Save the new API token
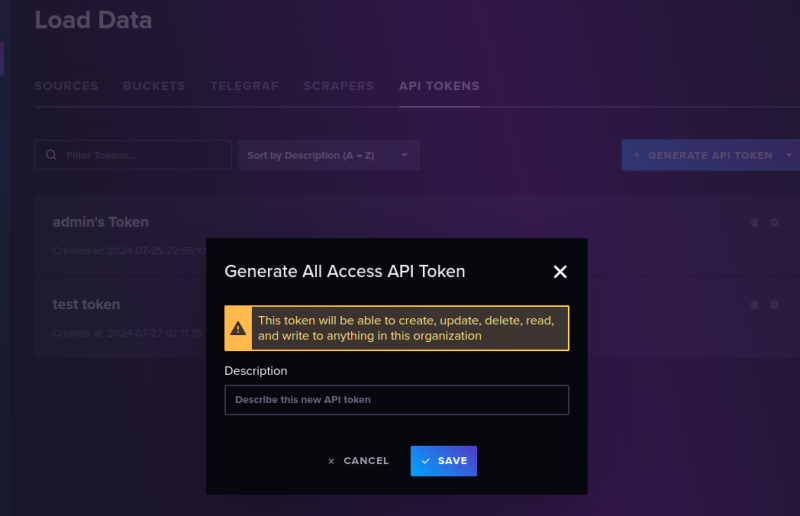This screenshot has width=800, height=516. (443, 461)
